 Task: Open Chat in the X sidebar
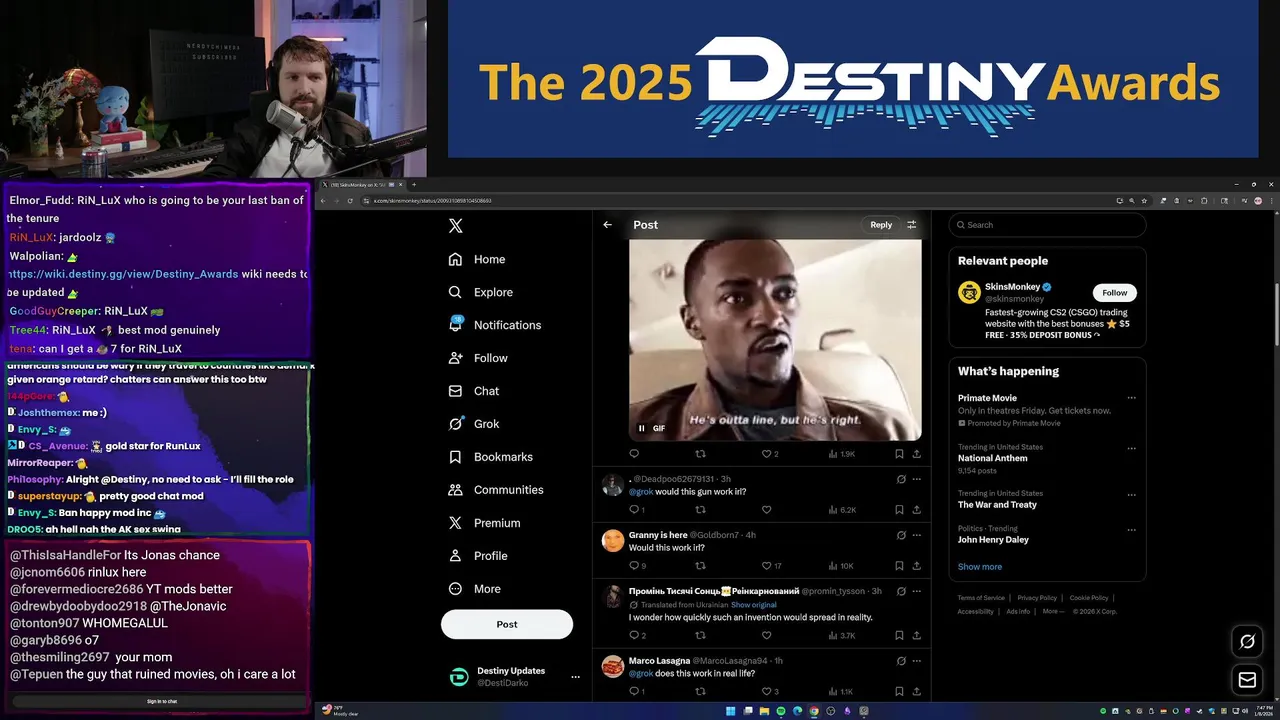point(474,391)
